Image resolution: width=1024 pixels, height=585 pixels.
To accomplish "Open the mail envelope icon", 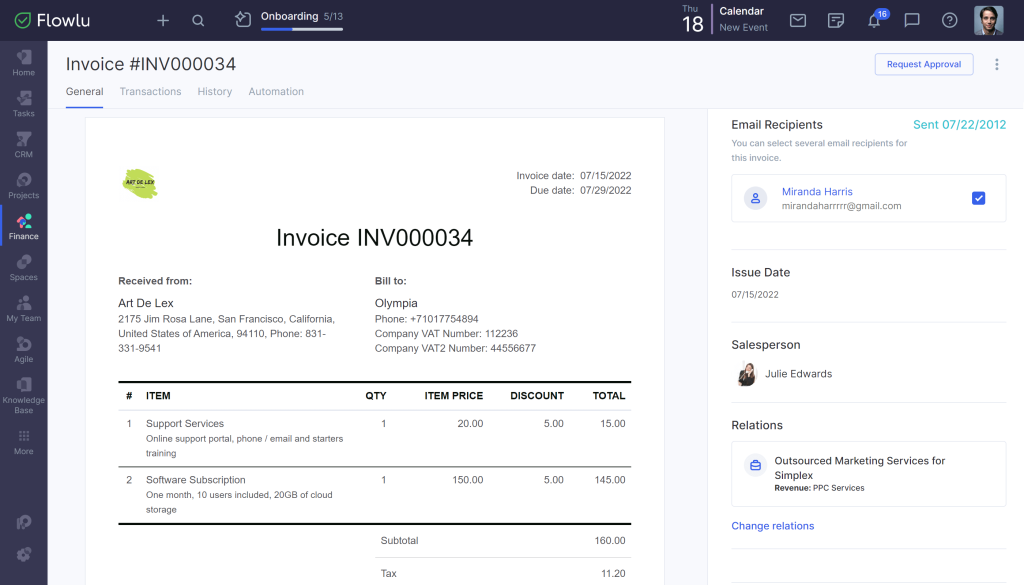I will coord(798,20).
